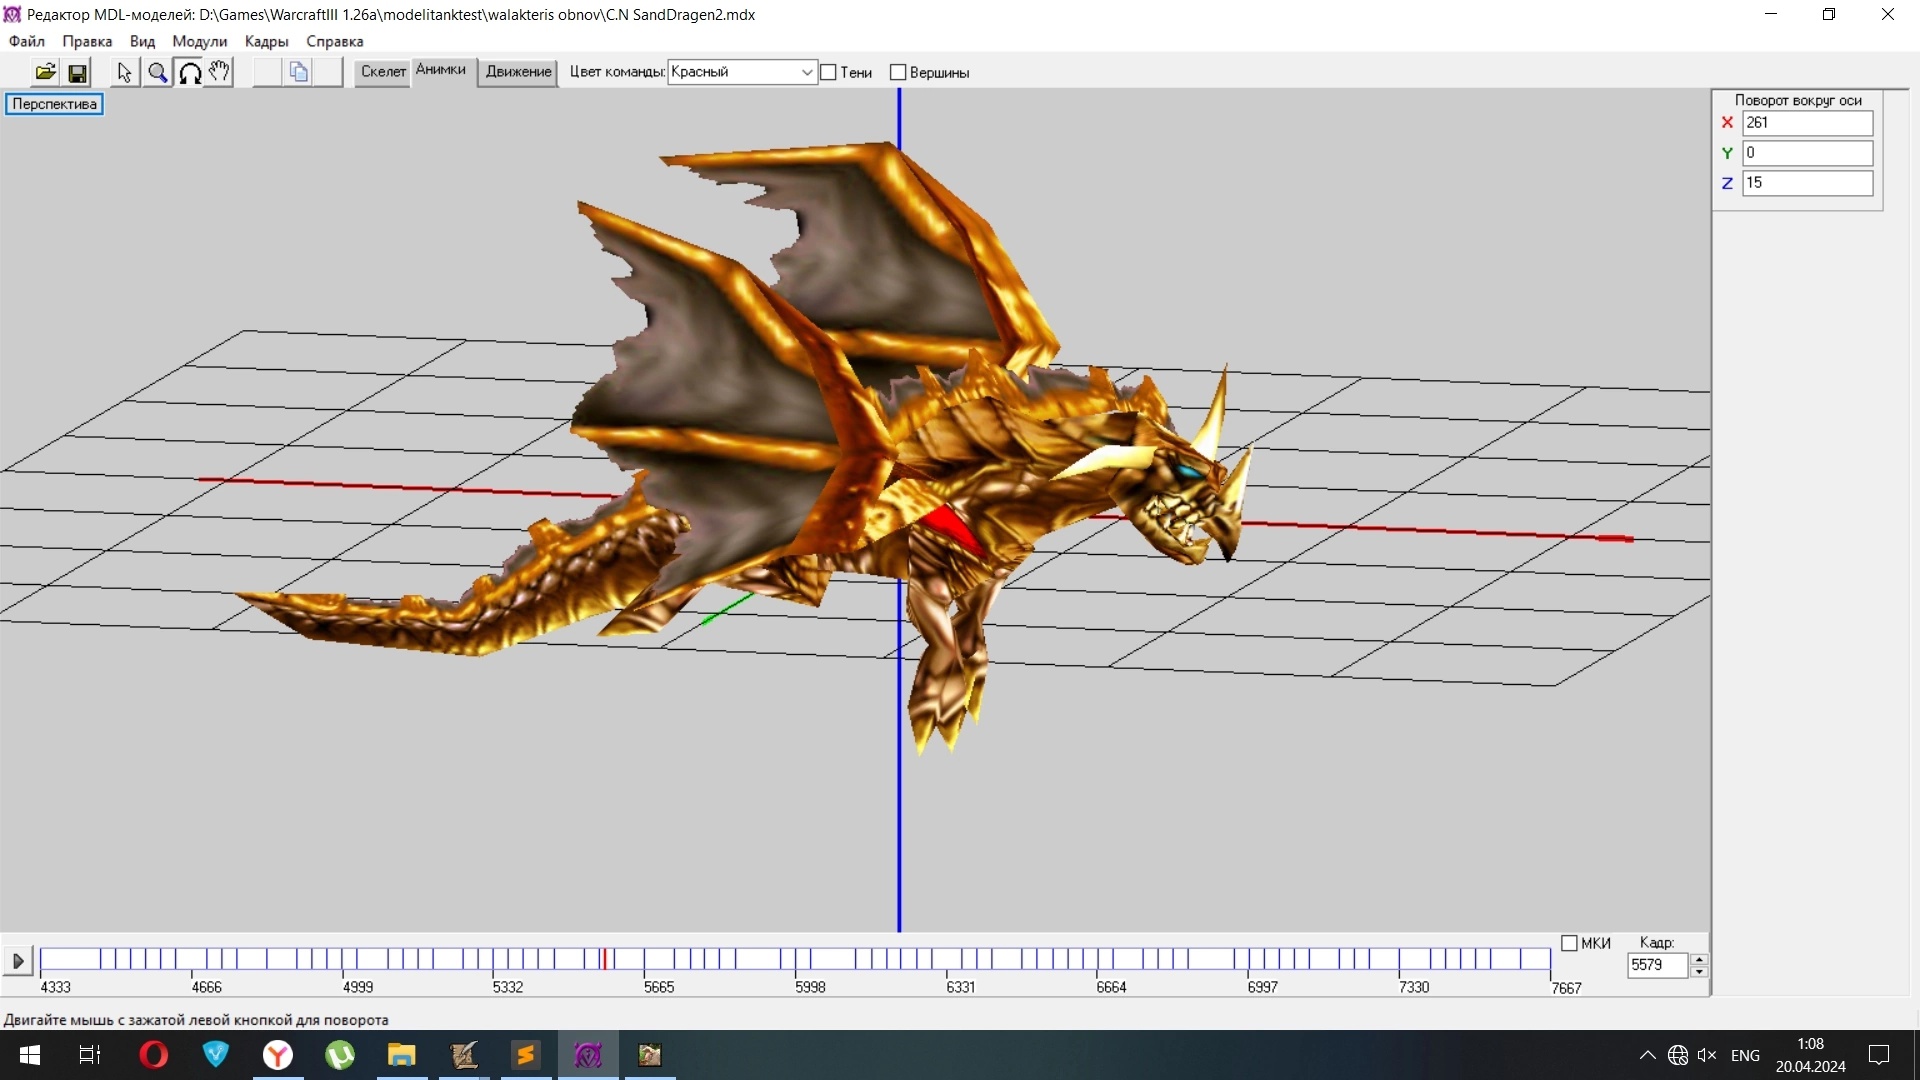The image size is (1920, 1080).
Task: Switch to the Скелет tab
Action: [383, 71]
